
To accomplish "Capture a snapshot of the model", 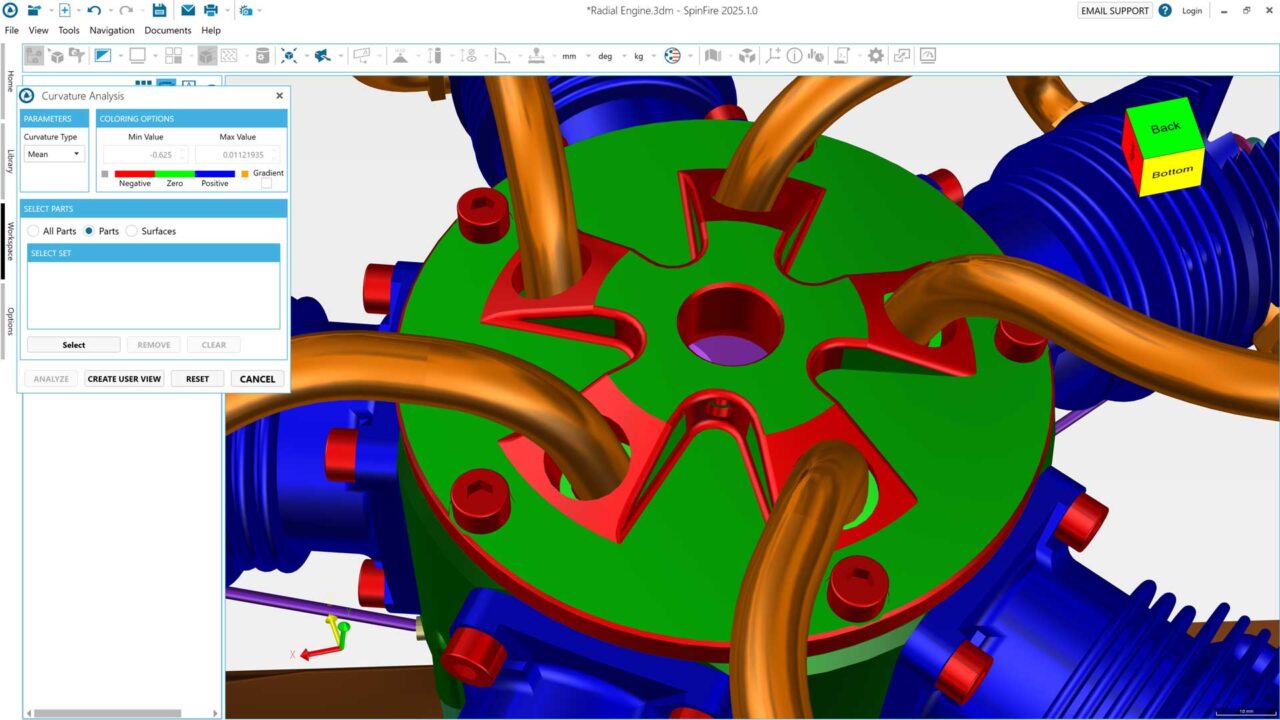I will (246, 10).
